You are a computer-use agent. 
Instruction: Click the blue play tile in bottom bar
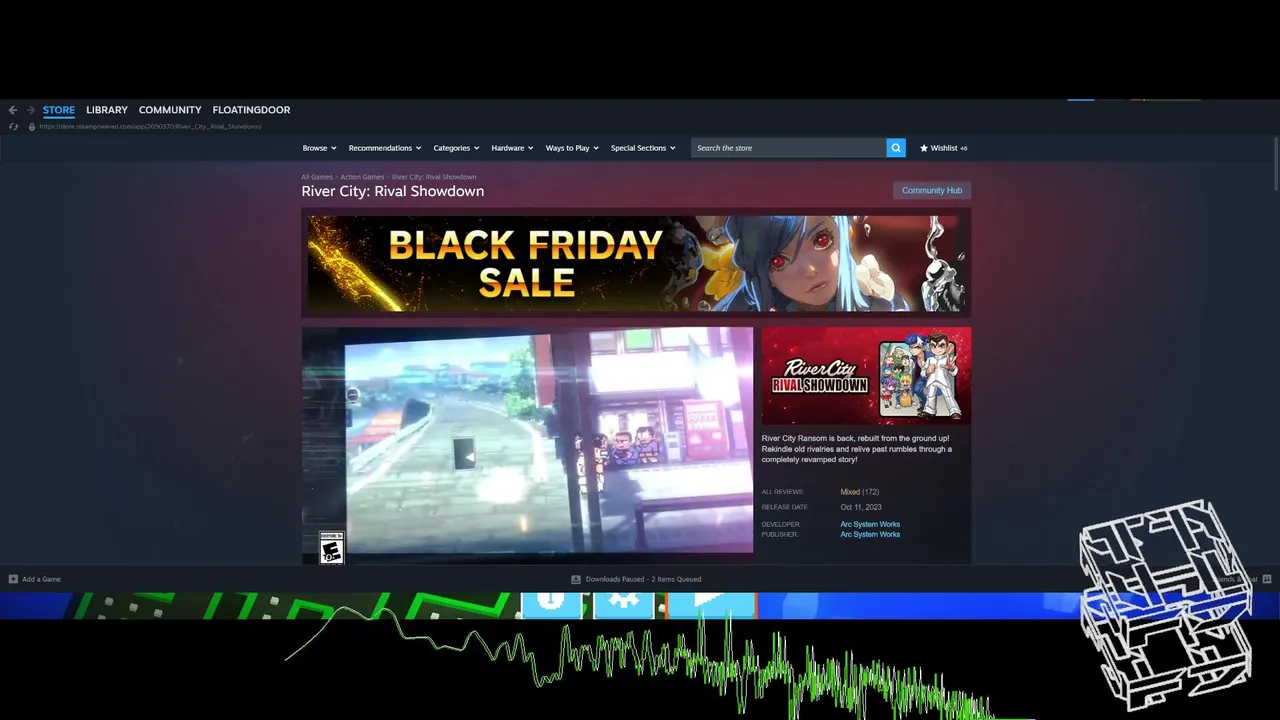(710, 604)
